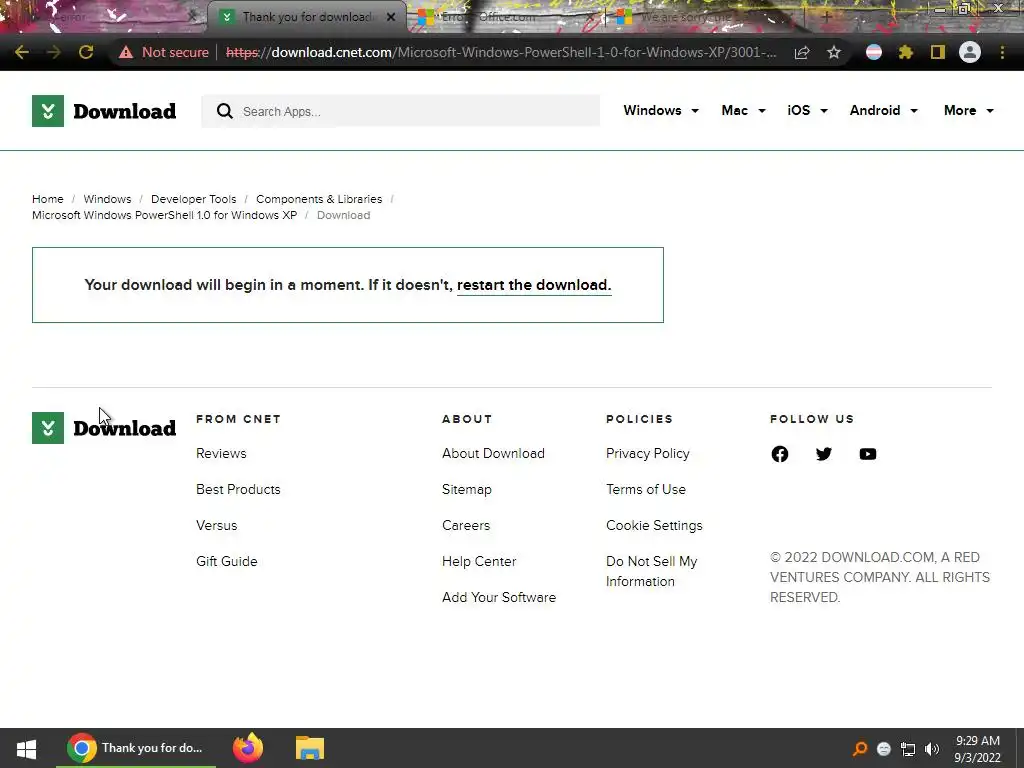Image resolution: width=1024 pixels, height=768 pixels.
Task: Open Cookie Settings link
Action: tap(654, 525)
